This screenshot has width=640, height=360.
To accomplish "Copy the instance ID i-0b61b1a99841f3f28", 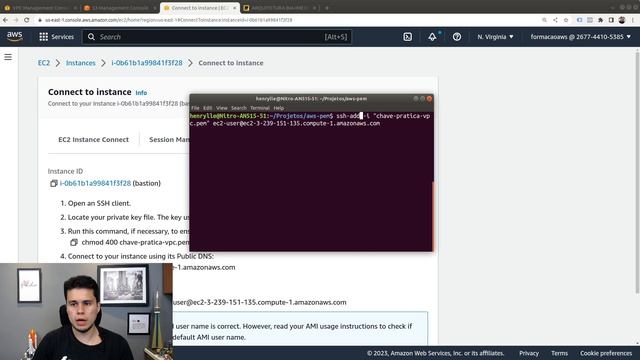I will pos(53,184).
